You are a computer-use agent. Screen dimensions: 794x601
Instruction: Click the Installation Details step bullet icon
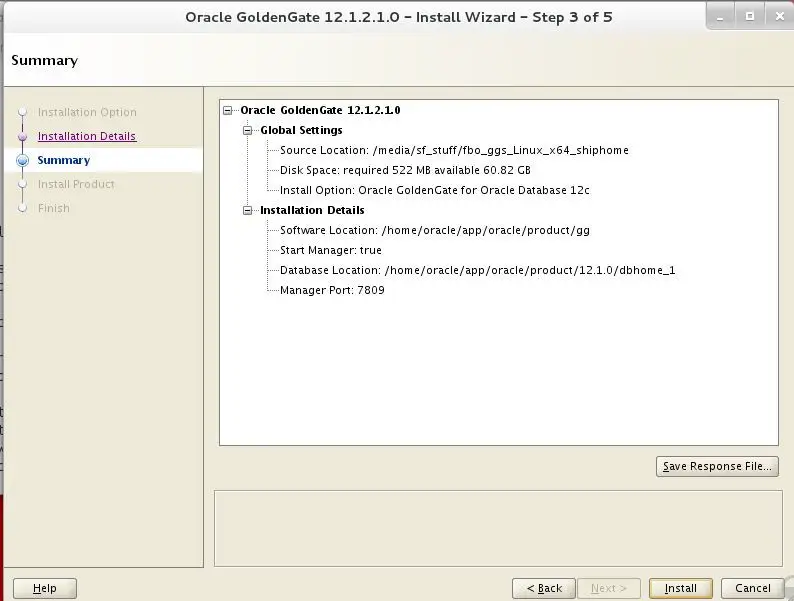pyautogui.click(x=22, y=137)
